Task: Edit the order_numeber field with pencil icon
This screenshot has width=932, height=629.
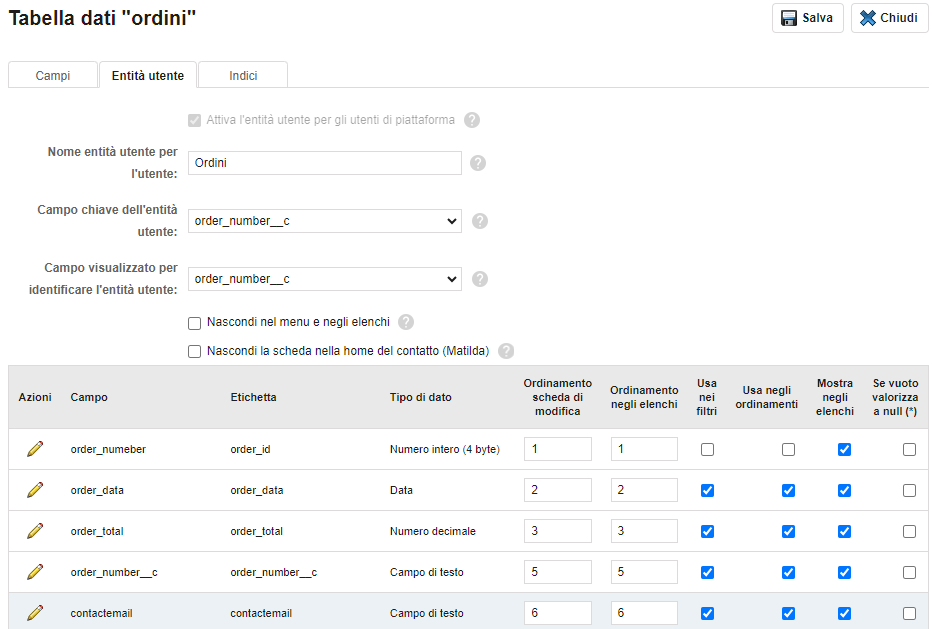Action: point(35,449)
